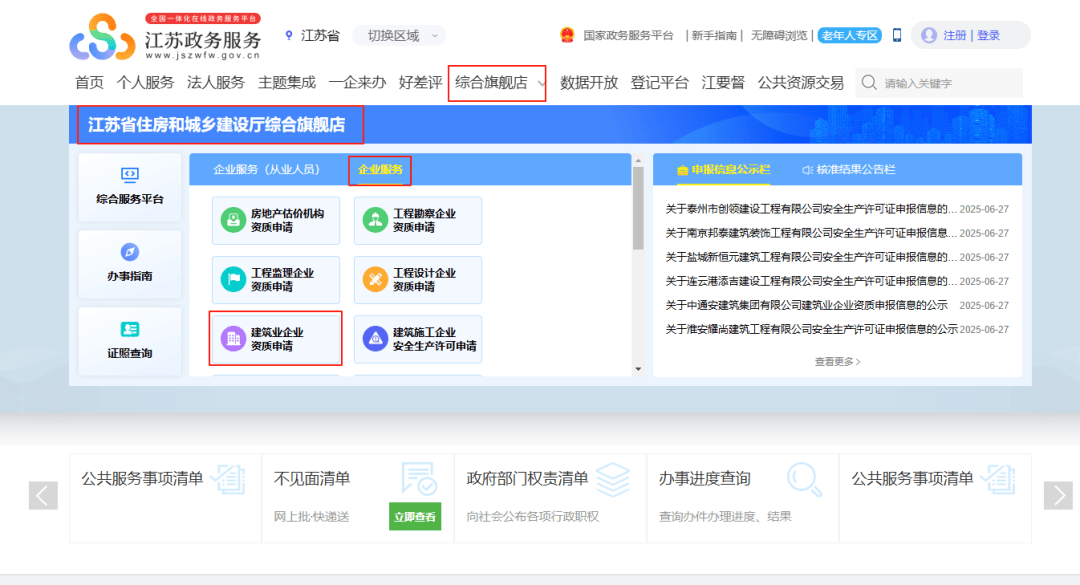Click the 立即查看 green button
This screenshot has width=1080, height=585.
[415, 517]
